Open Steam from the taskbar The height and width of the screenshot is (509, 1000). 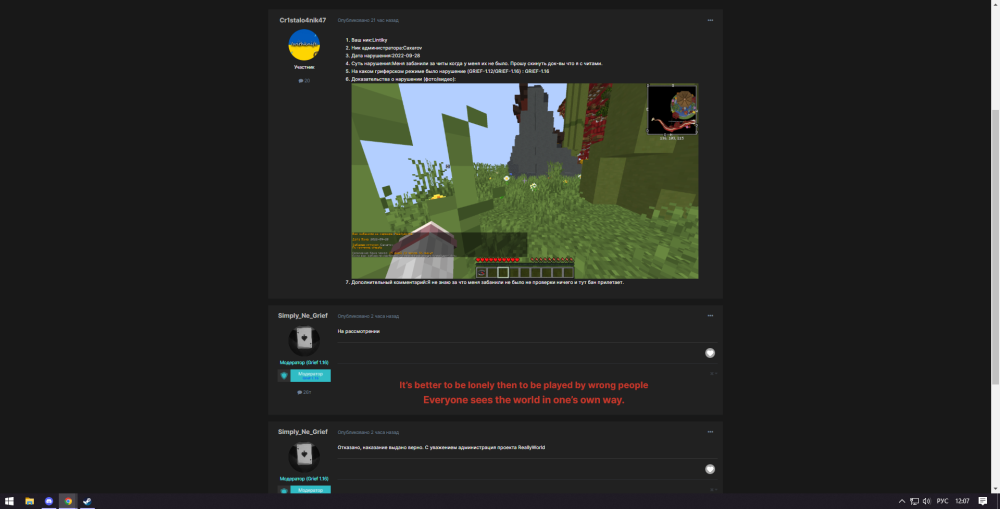click(x=87, y=501)
